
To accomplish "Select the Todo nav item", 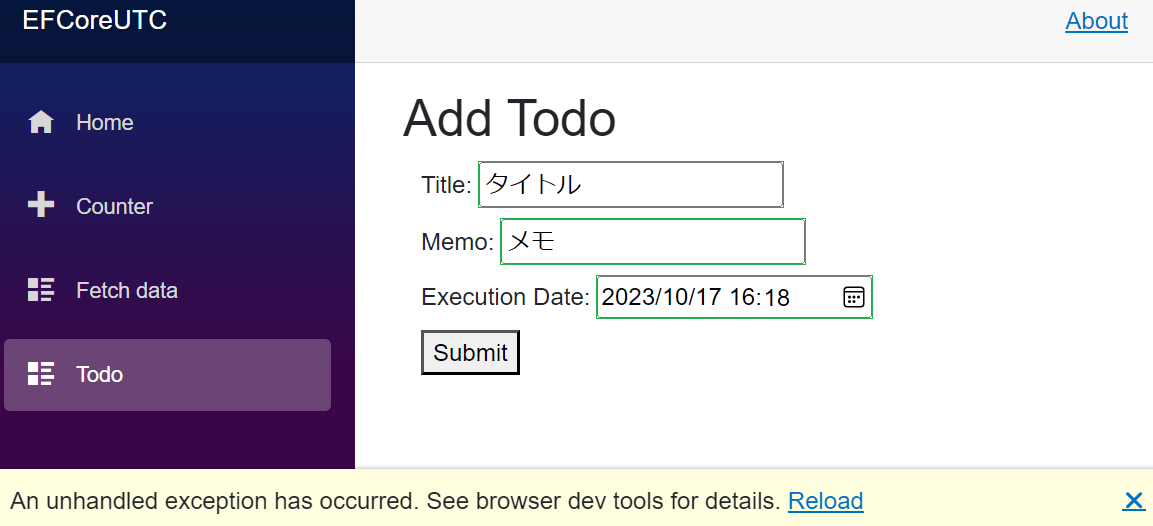I will click(168, 374).
